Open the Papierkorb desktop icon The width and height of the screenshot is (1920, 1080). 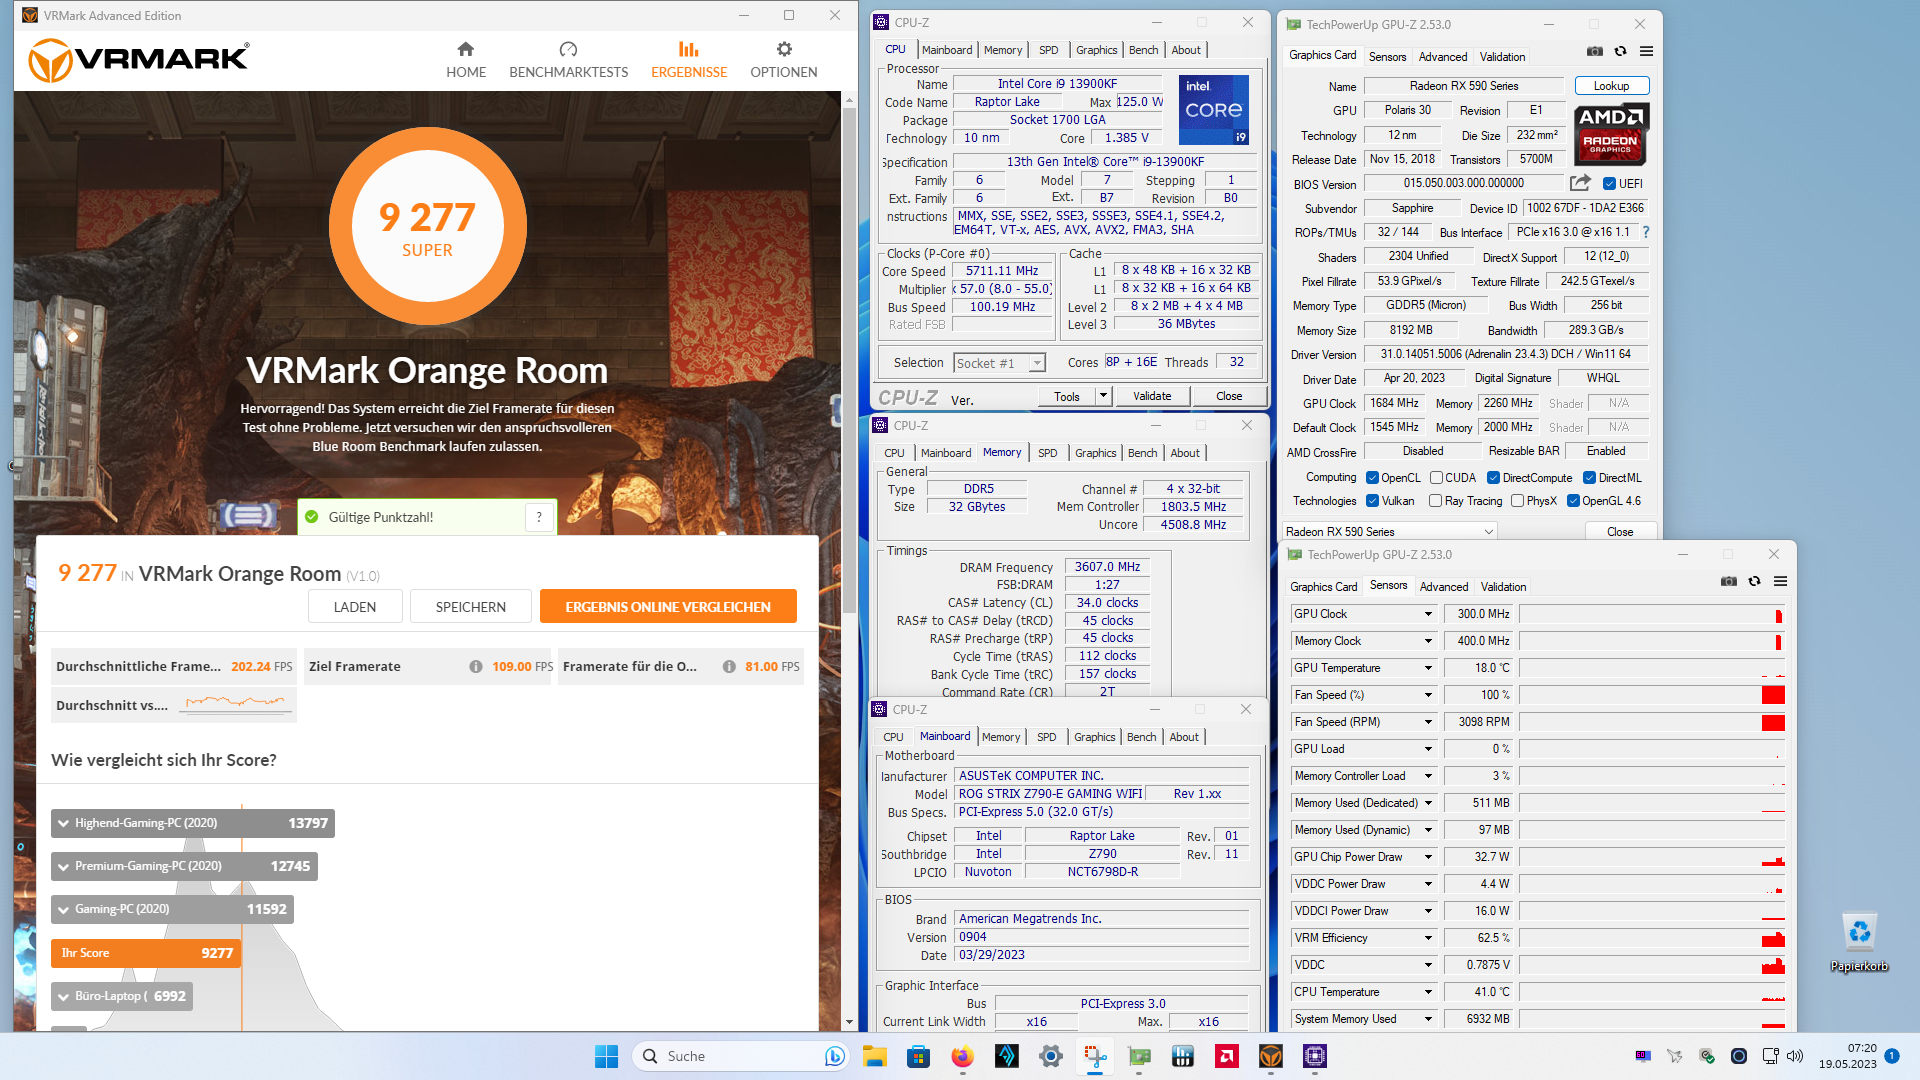pos(1859,942)
